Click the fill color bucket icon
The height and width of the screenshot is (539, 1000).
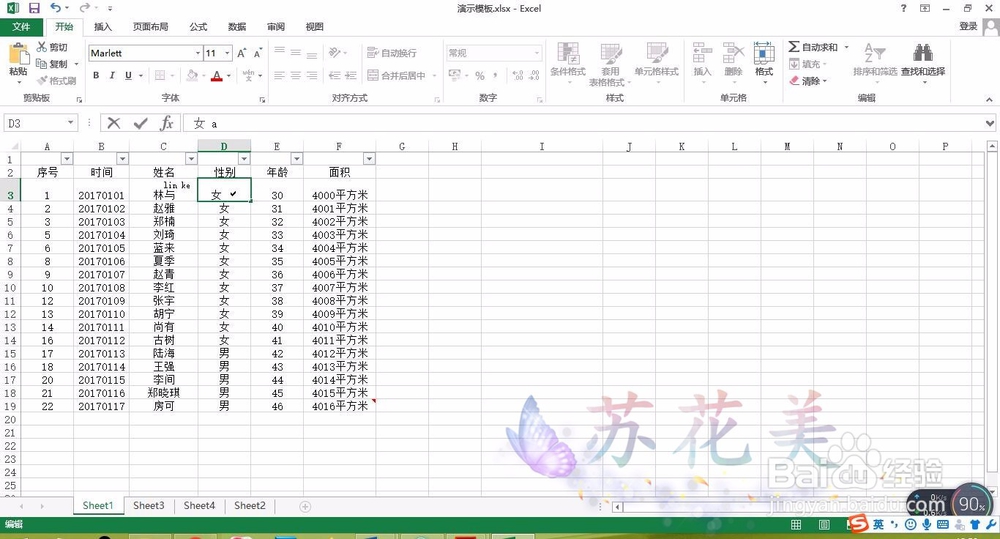(x=191, y=75)
